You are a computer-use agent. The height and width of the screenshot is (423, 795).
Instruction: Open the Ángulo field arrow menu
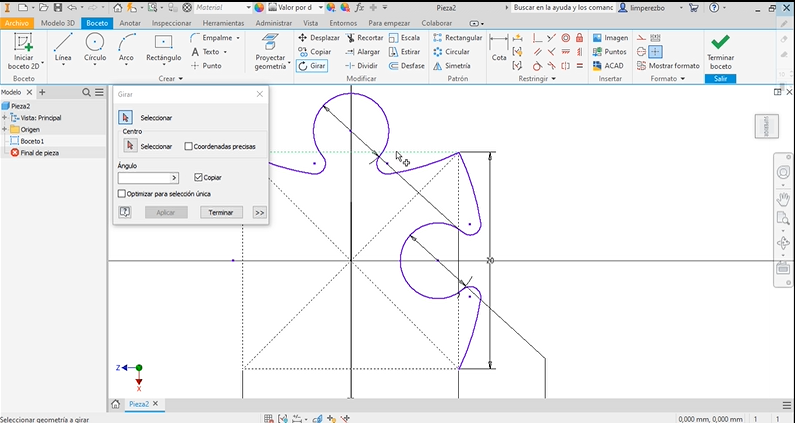pos(174,178)
